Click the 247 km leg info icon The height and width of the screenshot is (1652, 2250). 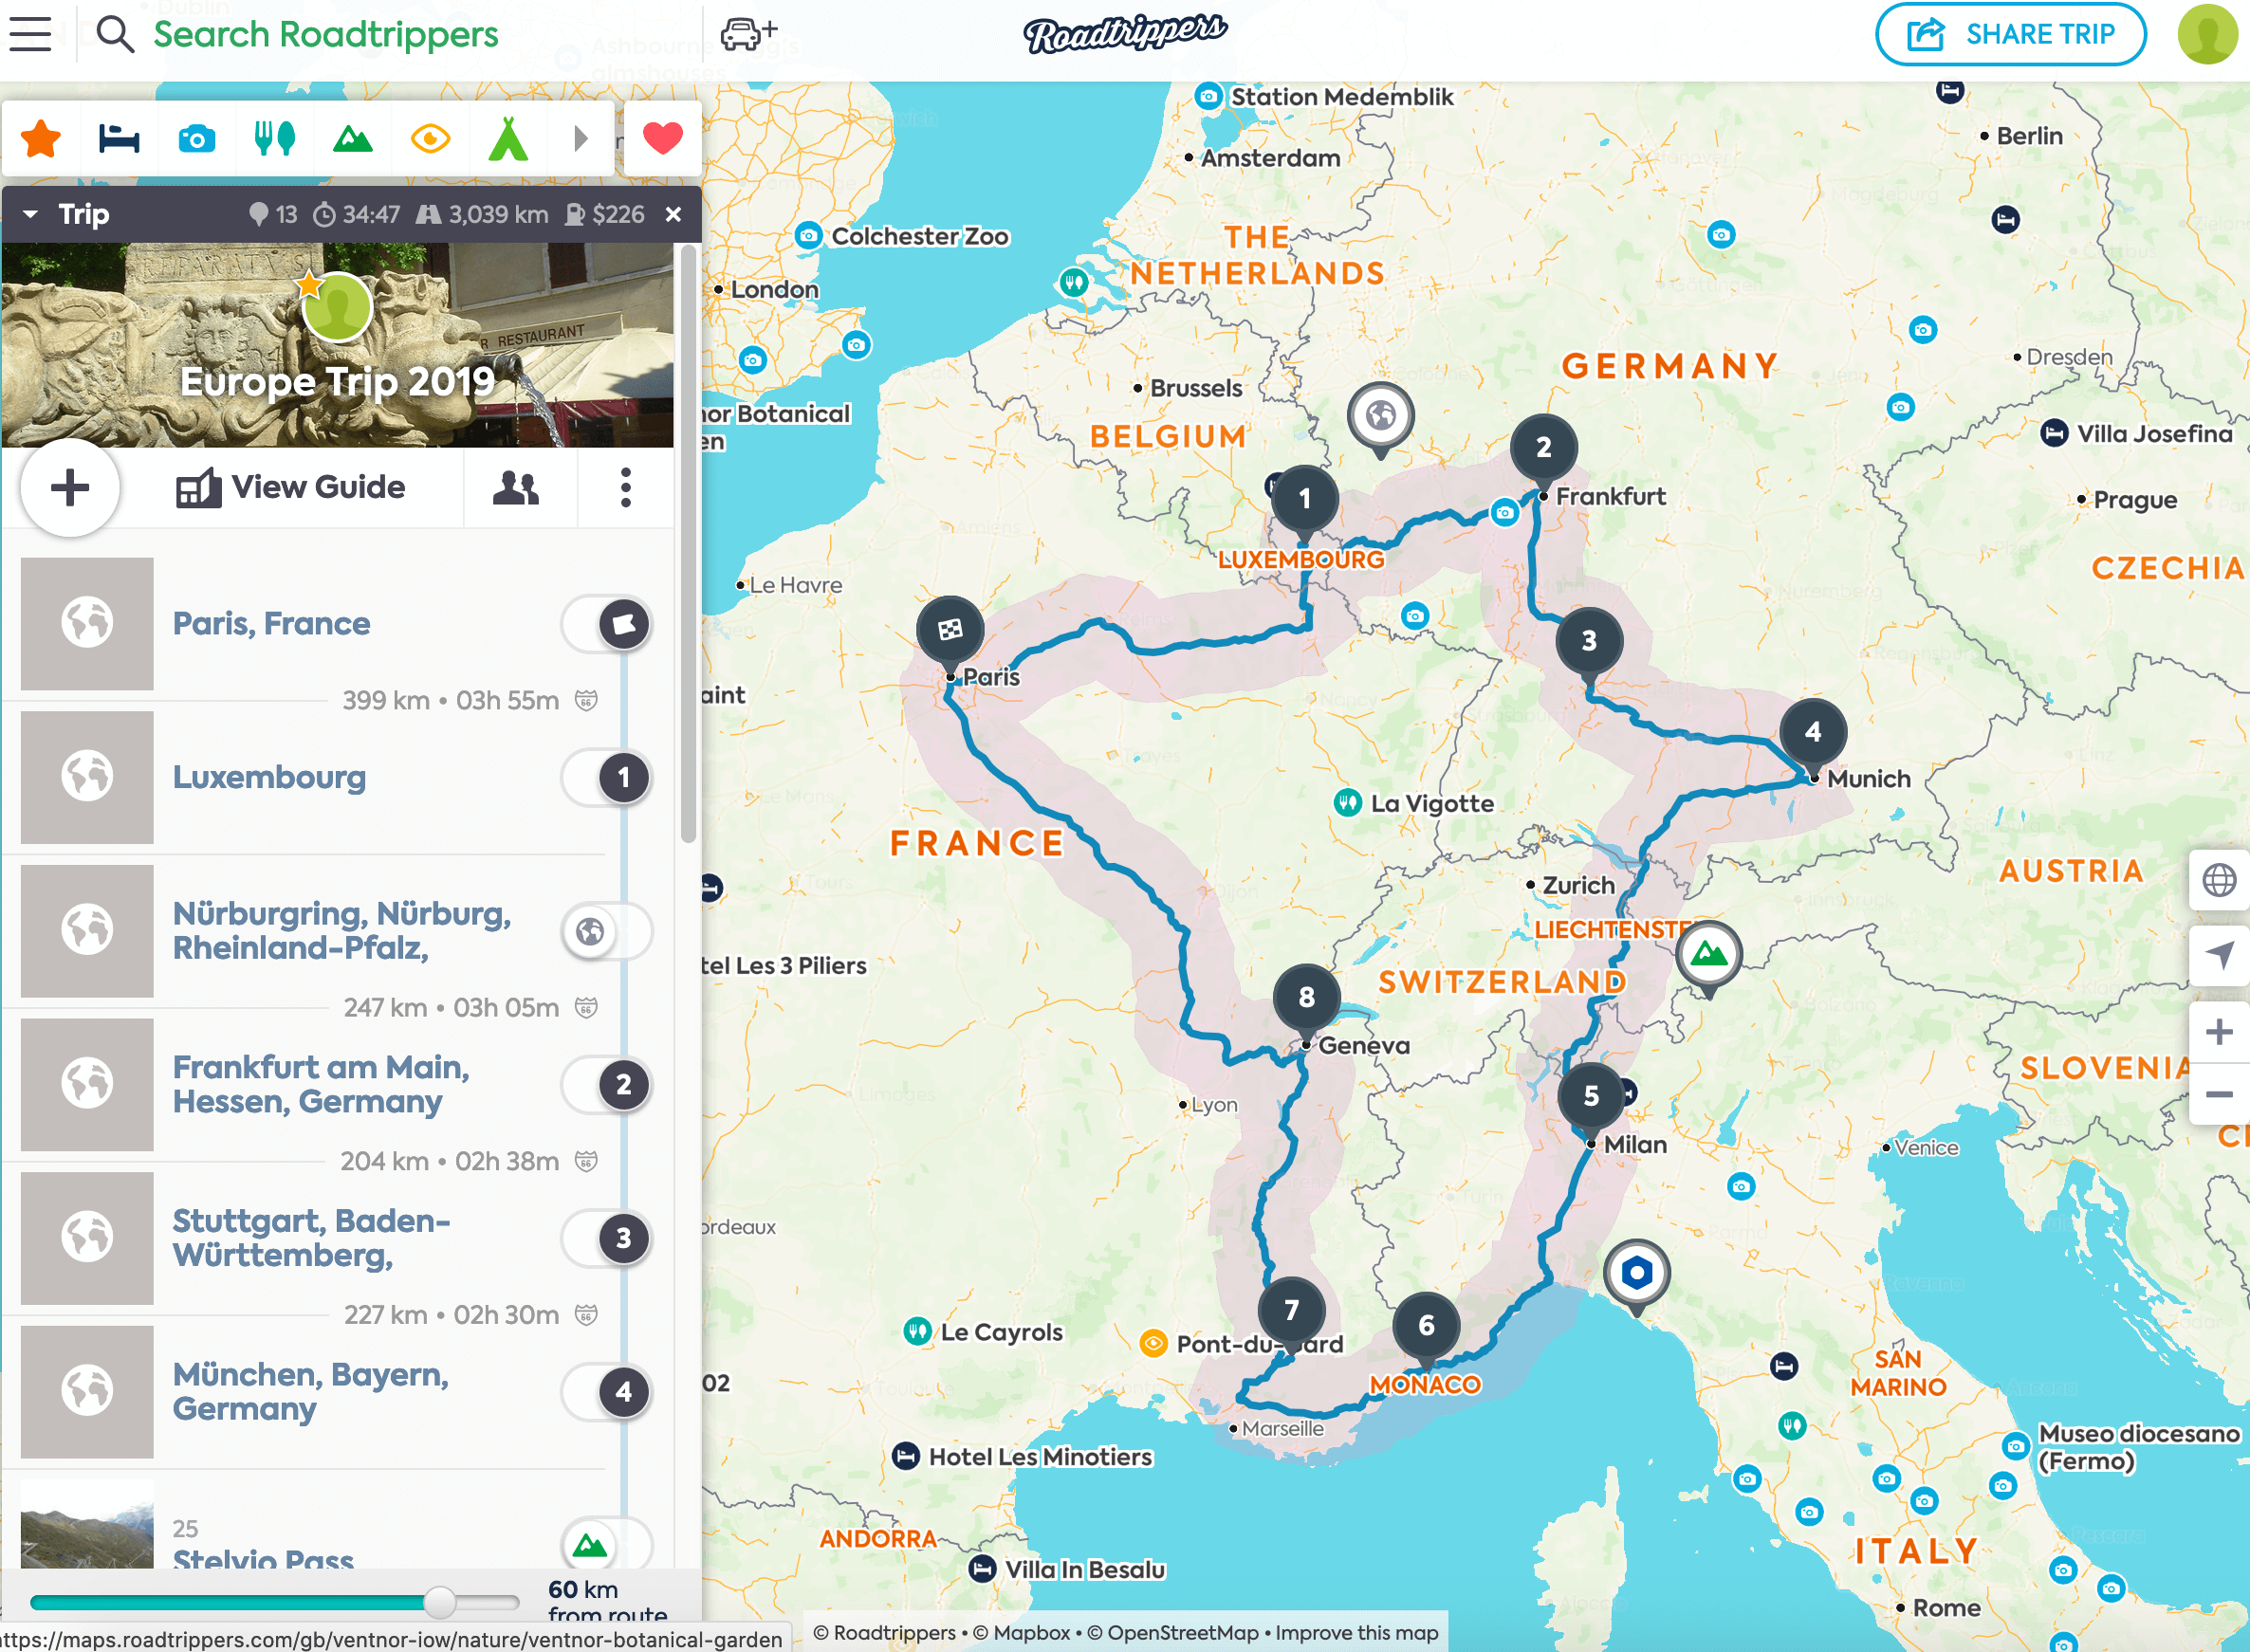(x=586, y=1007)
